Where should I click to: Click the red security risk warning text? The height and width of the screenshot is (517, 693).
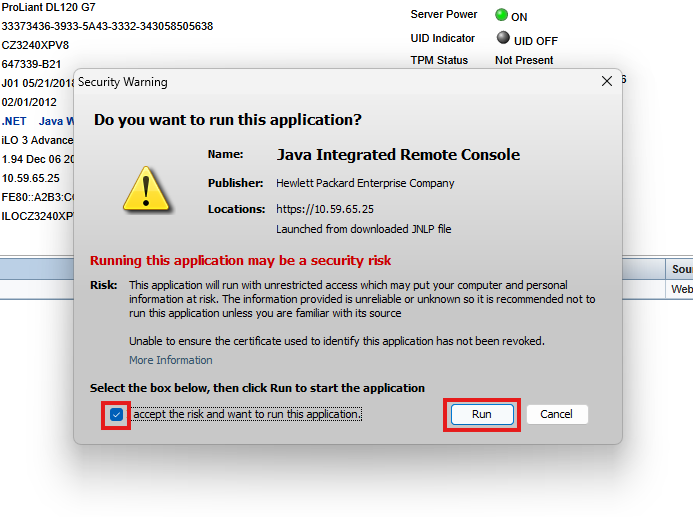point(240,261)
